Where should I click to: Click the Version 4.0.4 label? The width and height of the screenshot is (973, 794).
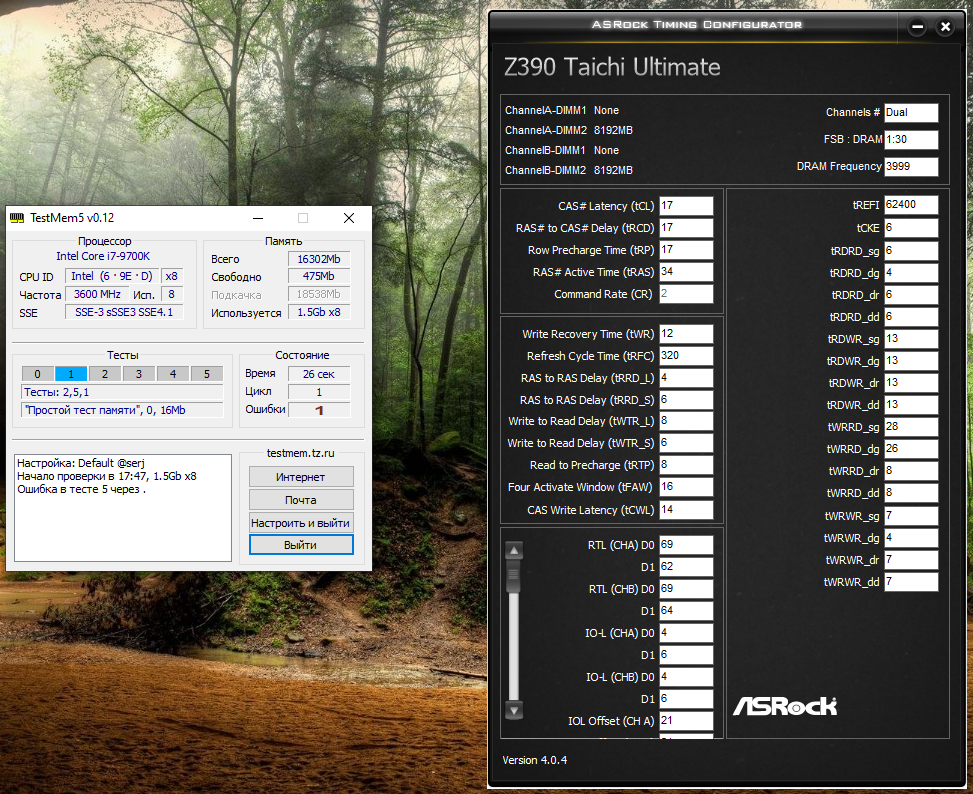(x=534, y=760)
